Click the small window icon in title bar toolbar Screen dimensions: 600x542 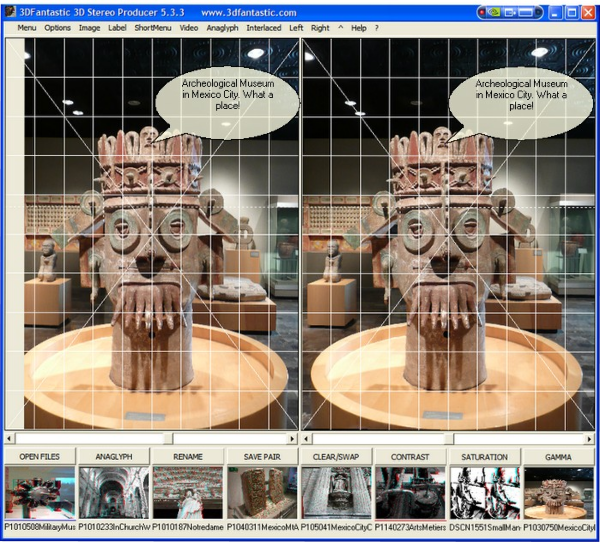[509, 13]
